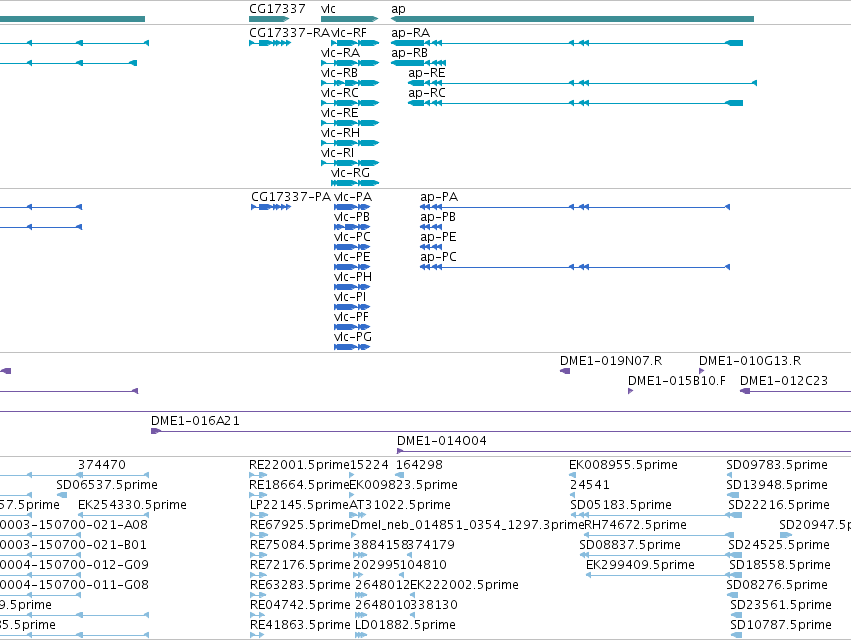Screen dimensions: 851x640
Task: Click the DME1-016A21 clone label
Action: coord(195,421)
